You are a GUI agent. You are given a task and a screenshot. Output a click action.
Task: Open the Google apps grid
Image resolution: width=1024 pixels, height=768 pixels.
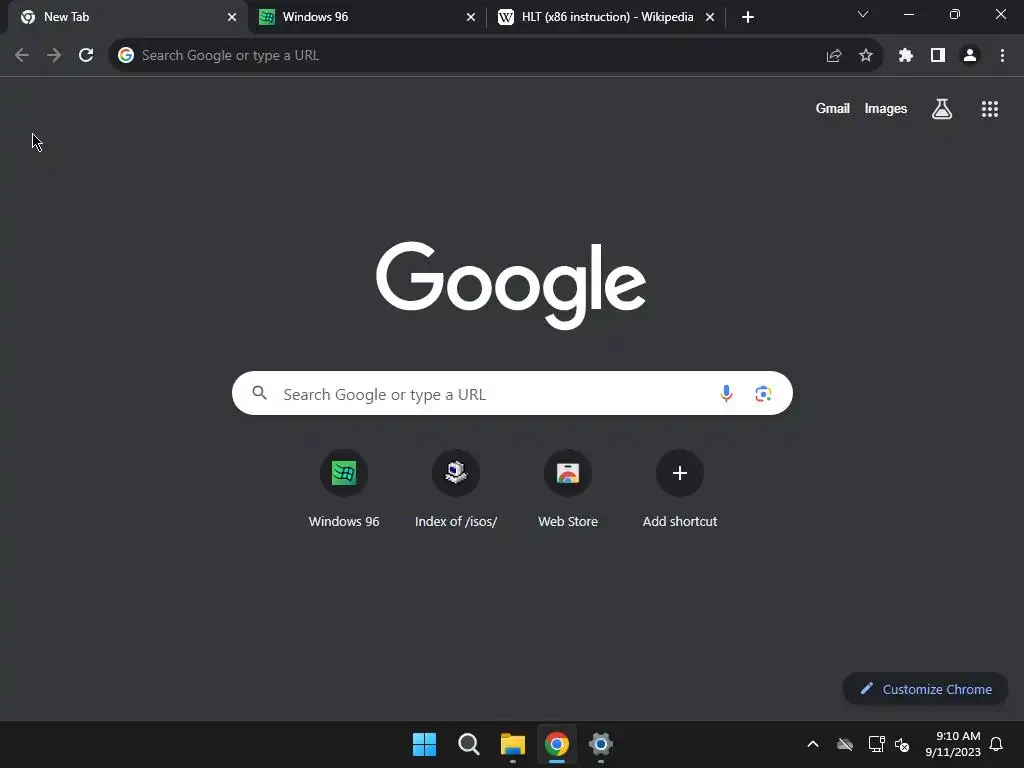[990, 109]
